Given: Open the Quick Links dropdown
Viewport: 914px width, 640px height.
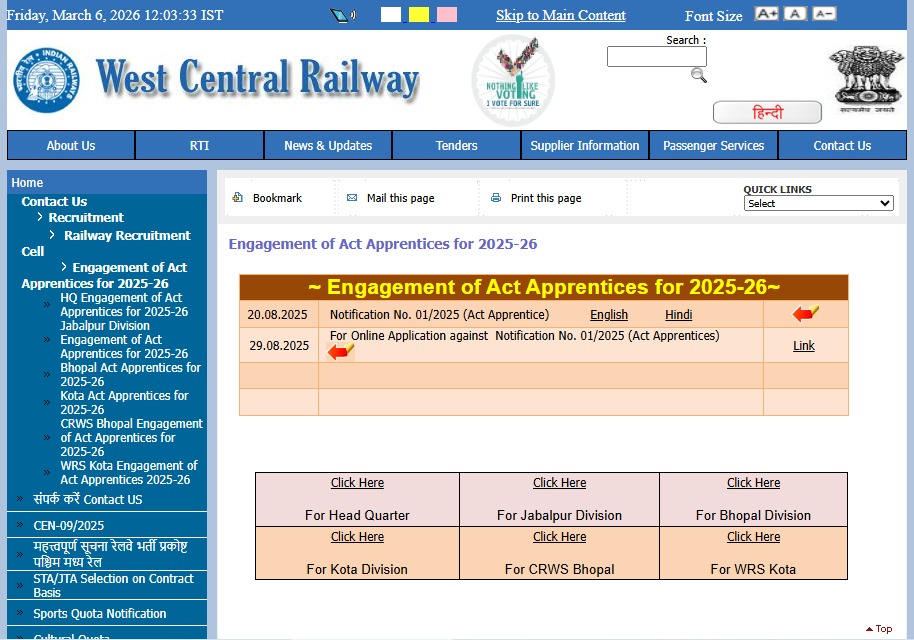Looking at the screenshot, I should pyautogui.click(x=818, y=203).
